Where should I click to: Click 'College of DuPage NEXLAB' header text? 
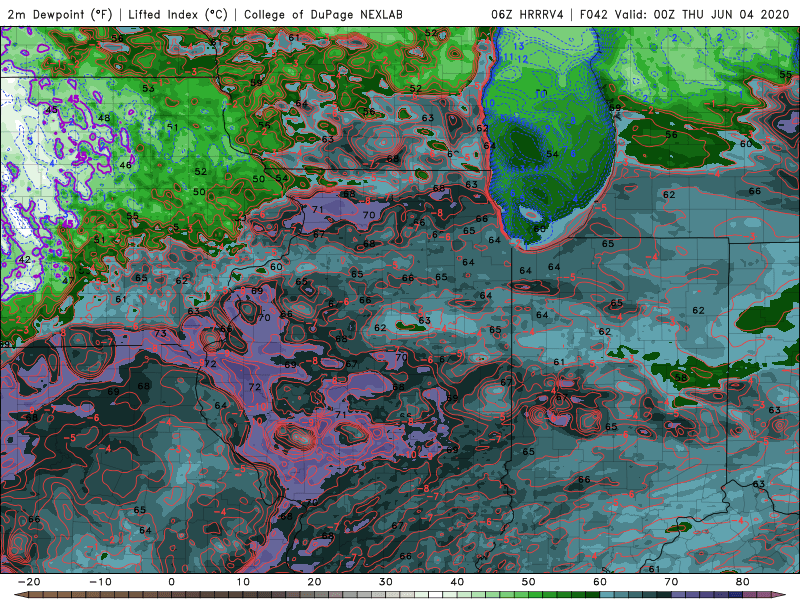pos(323,14)
